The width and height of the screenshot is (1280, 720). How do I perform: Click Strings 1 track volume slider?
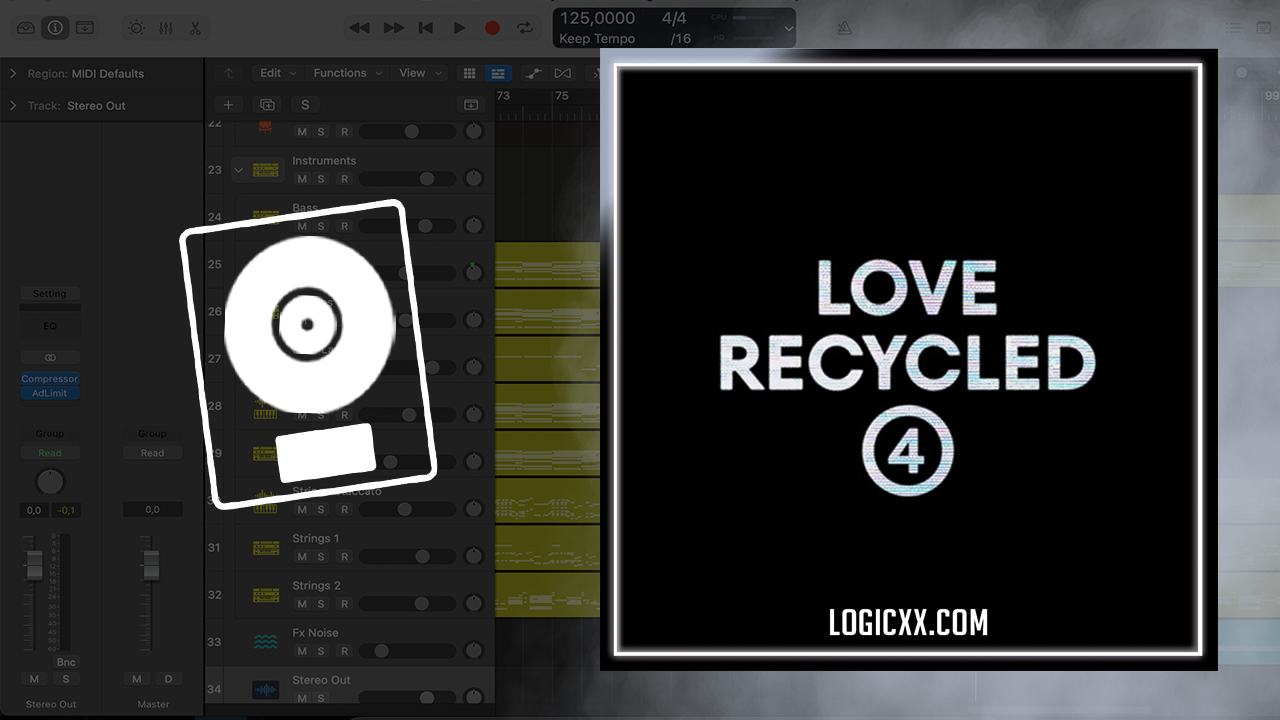405,557
